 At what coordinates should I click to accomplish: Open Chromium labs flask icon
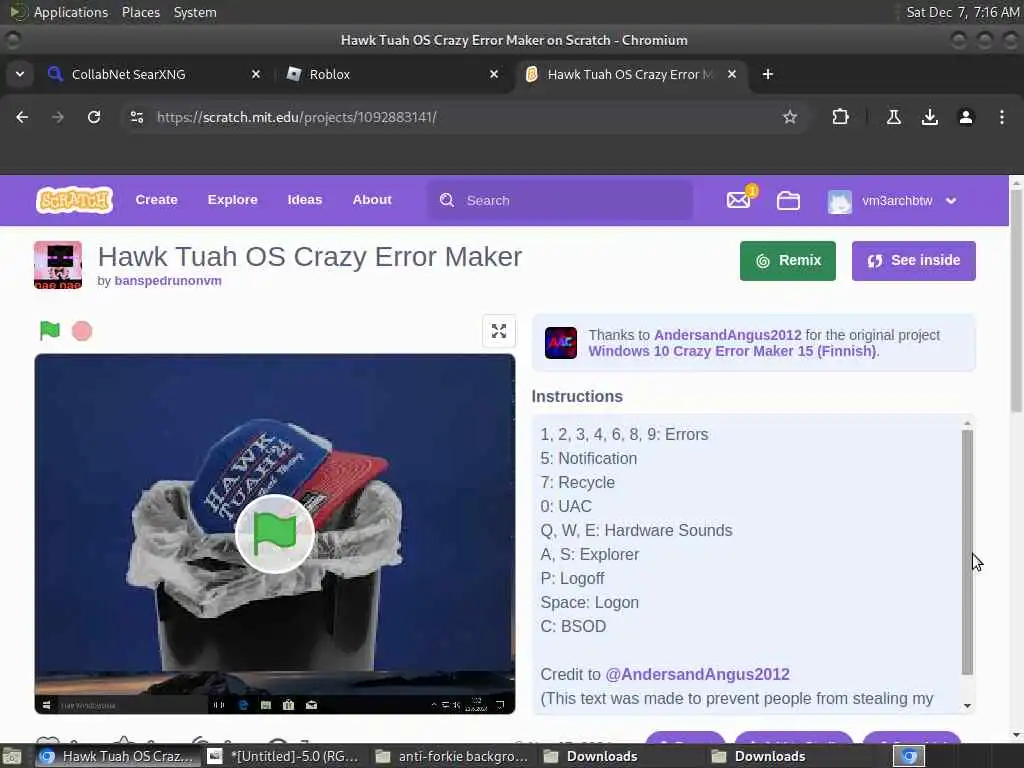pyautogui.click(x=894, y=117)
